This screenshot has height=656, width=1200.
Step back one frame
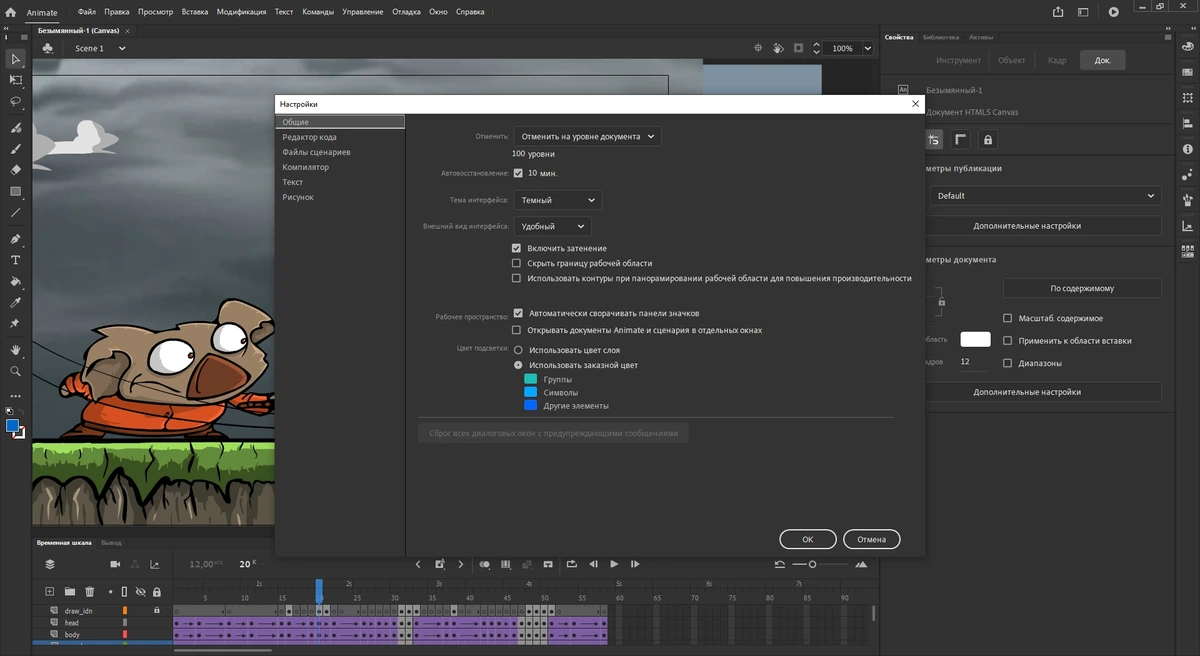pyautogui.click(x=594, y=564)
